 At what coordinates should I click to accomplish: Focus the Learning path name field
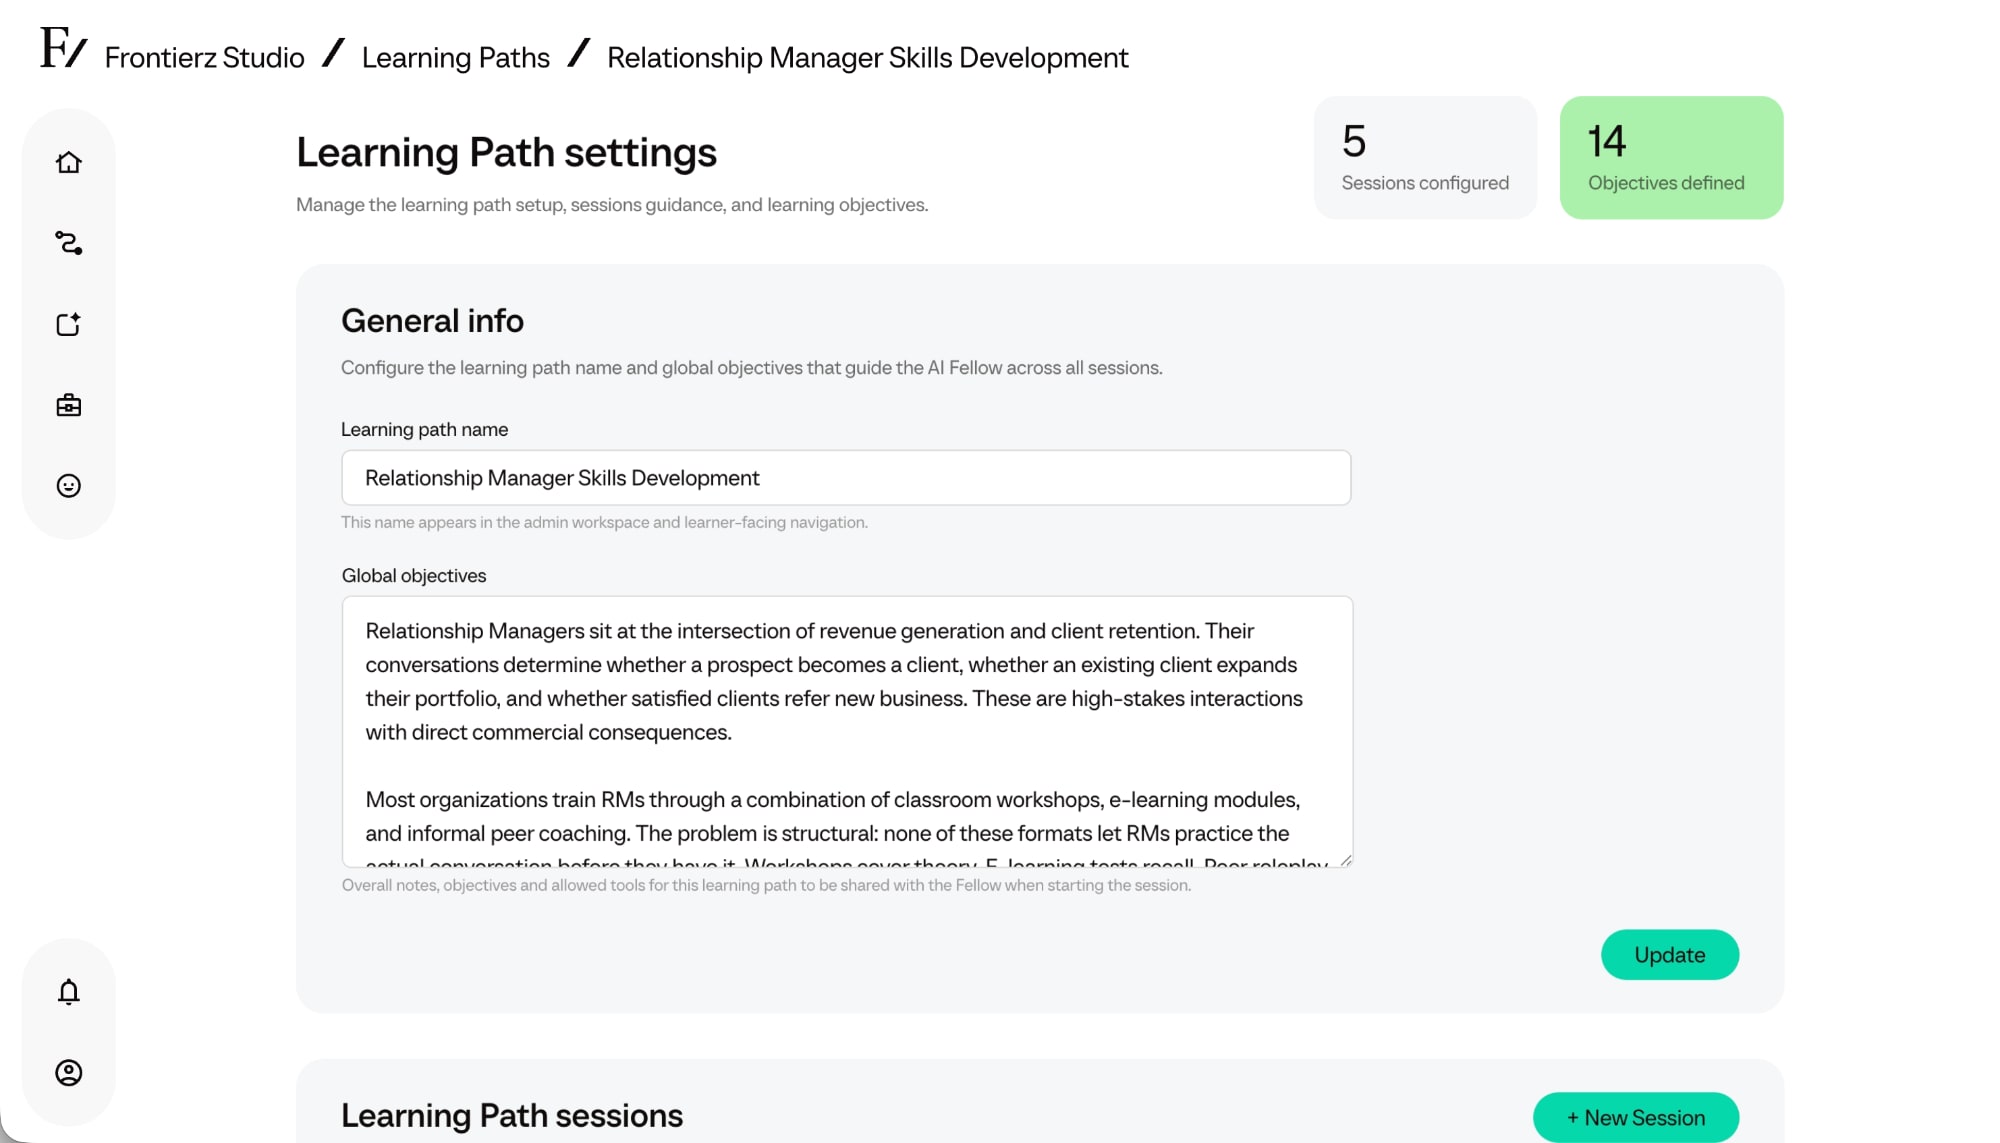[846, 478]
